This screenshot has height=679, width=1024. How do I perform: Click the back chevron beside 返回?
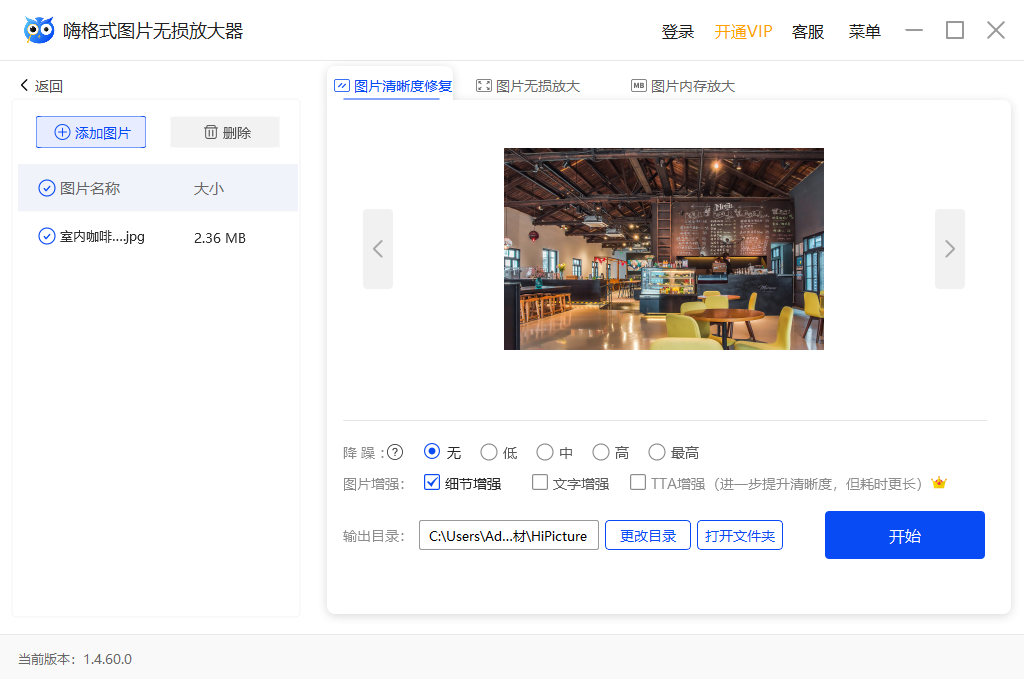[24, 86]
